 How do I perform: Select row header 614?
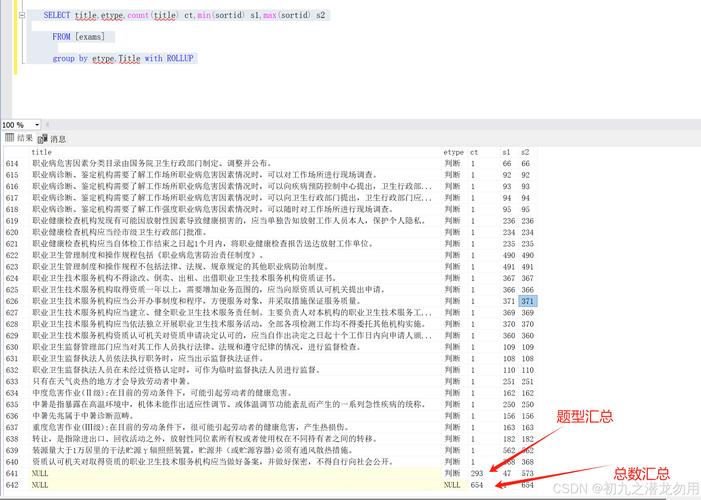click(12, 164)
